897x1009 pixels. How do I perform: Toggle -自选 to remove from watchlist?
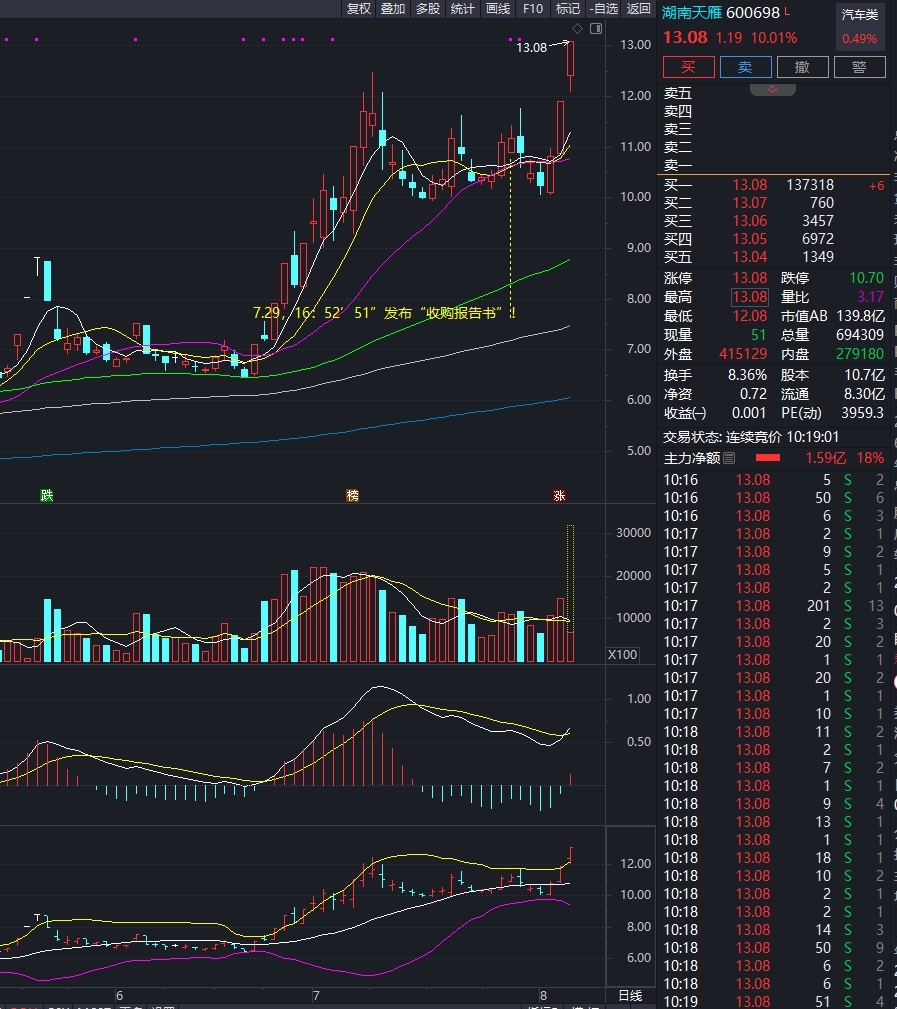click(604, 8)
